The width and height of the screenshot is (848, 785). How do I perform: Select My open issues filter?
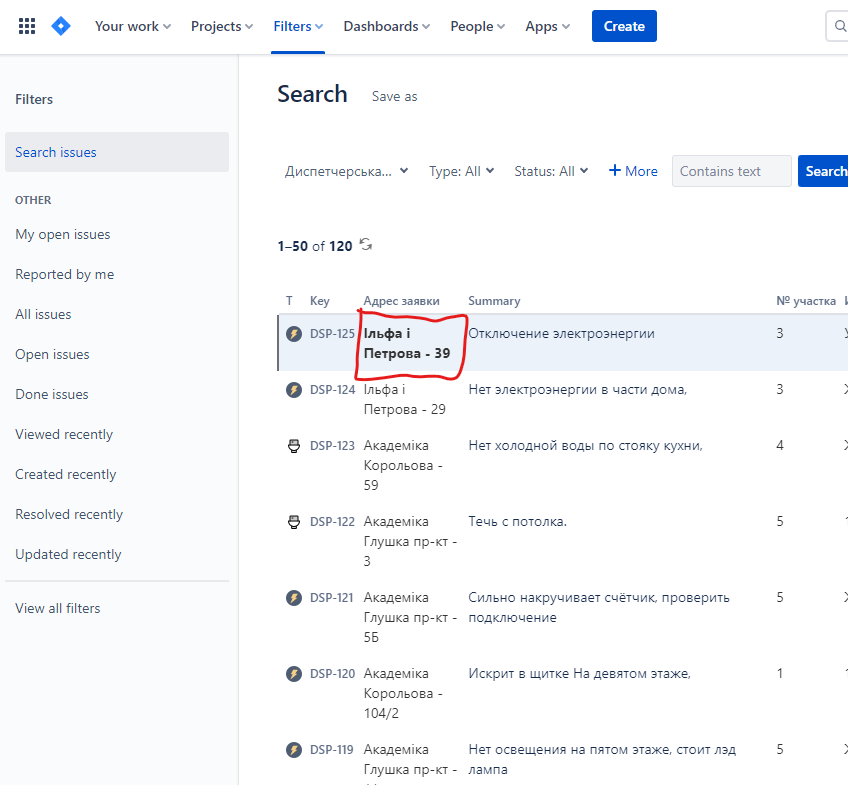[x=63, y=234]
